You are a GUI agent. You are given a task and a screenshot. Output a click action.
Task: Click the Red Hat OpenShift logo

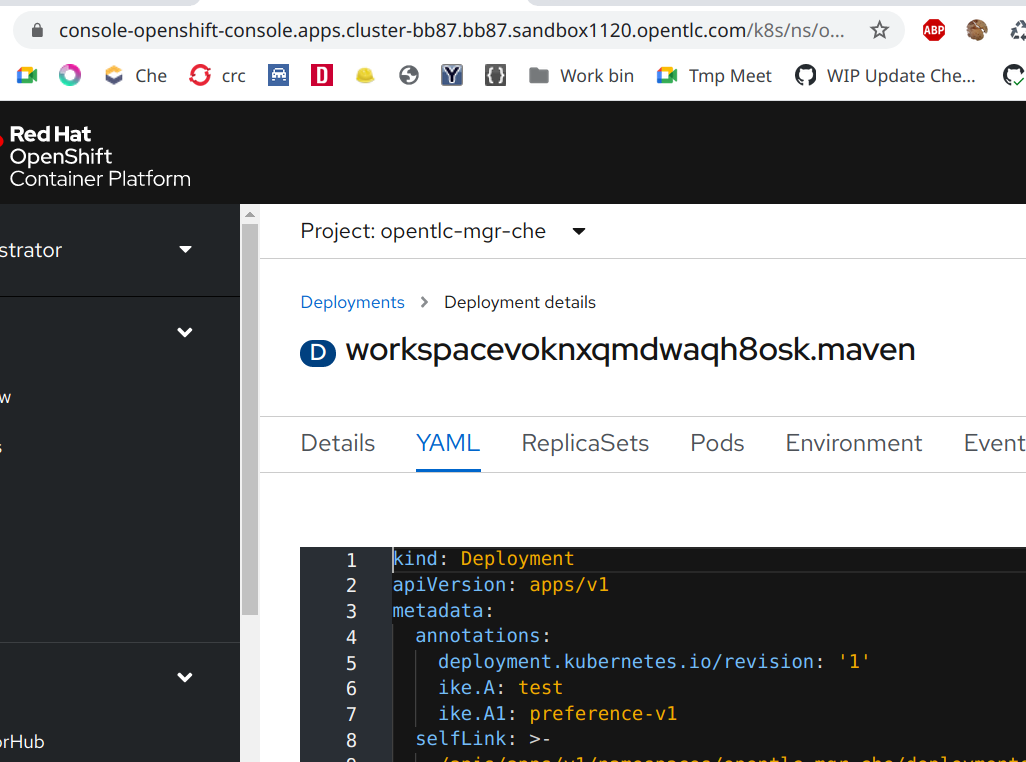(97, 156)
